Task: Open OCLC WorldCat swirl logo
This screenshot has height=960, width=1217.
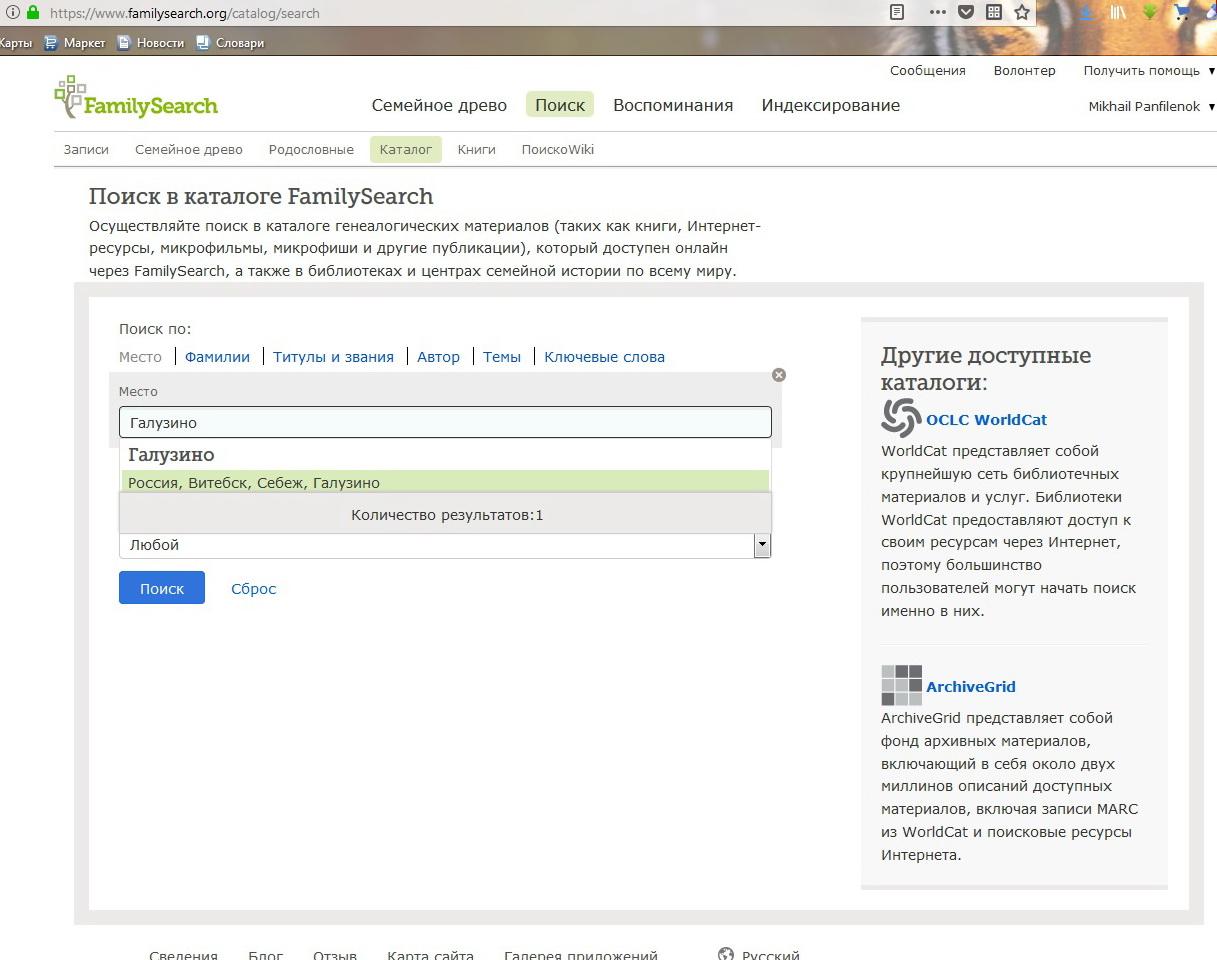Action: click(901, 418)
